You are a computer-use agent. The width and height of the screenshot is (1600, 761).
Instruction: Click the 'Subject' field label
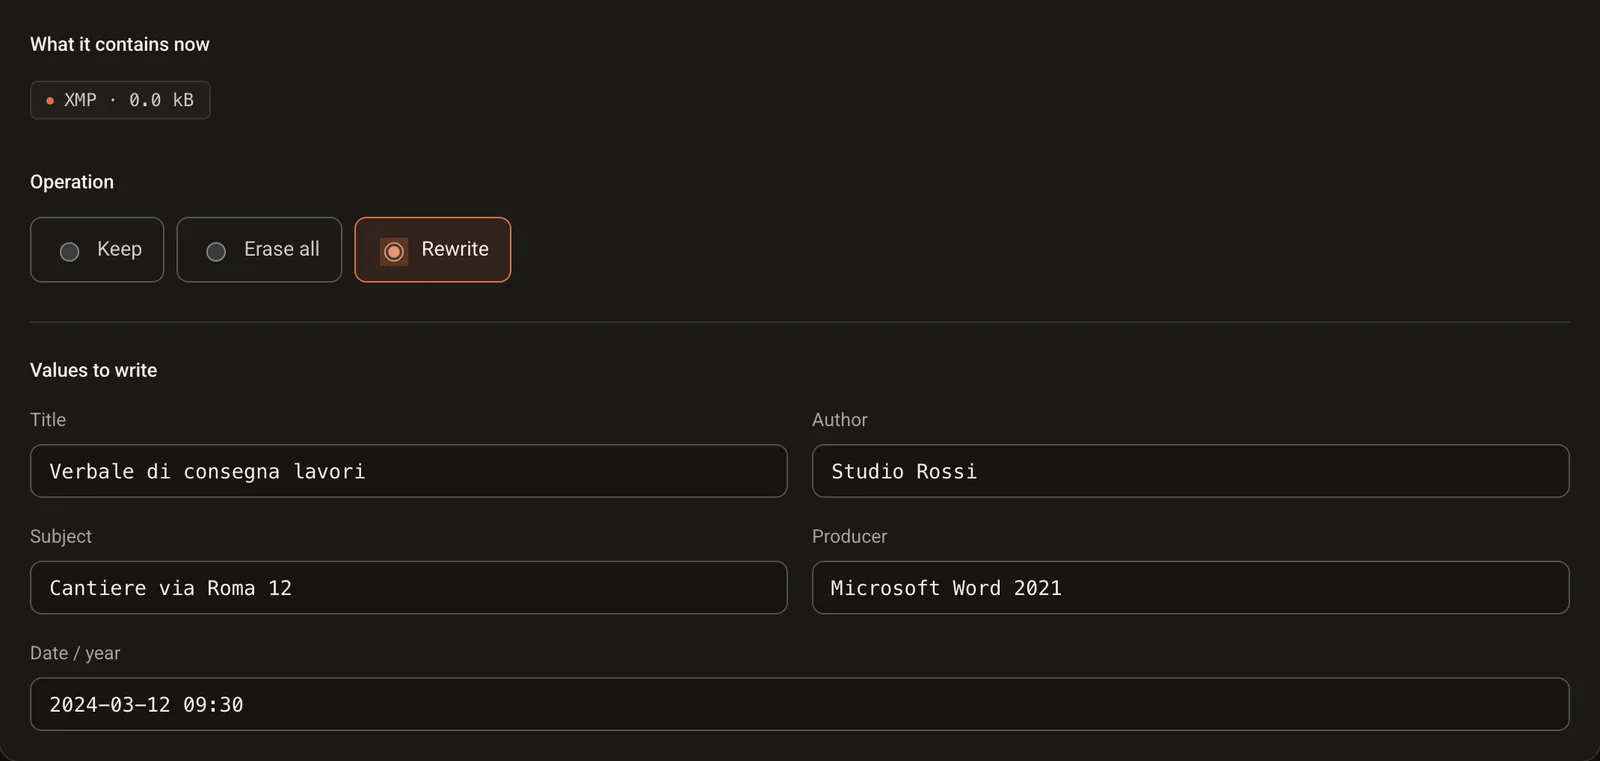pos(61,536)
